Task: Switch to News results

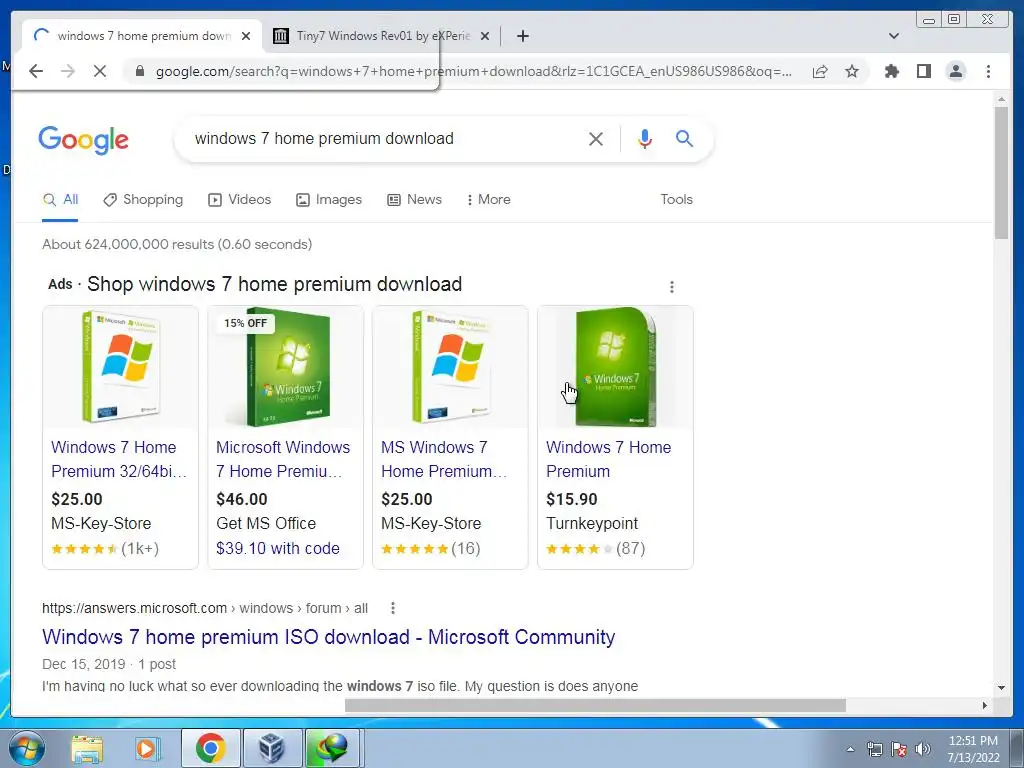Action: 414,200
